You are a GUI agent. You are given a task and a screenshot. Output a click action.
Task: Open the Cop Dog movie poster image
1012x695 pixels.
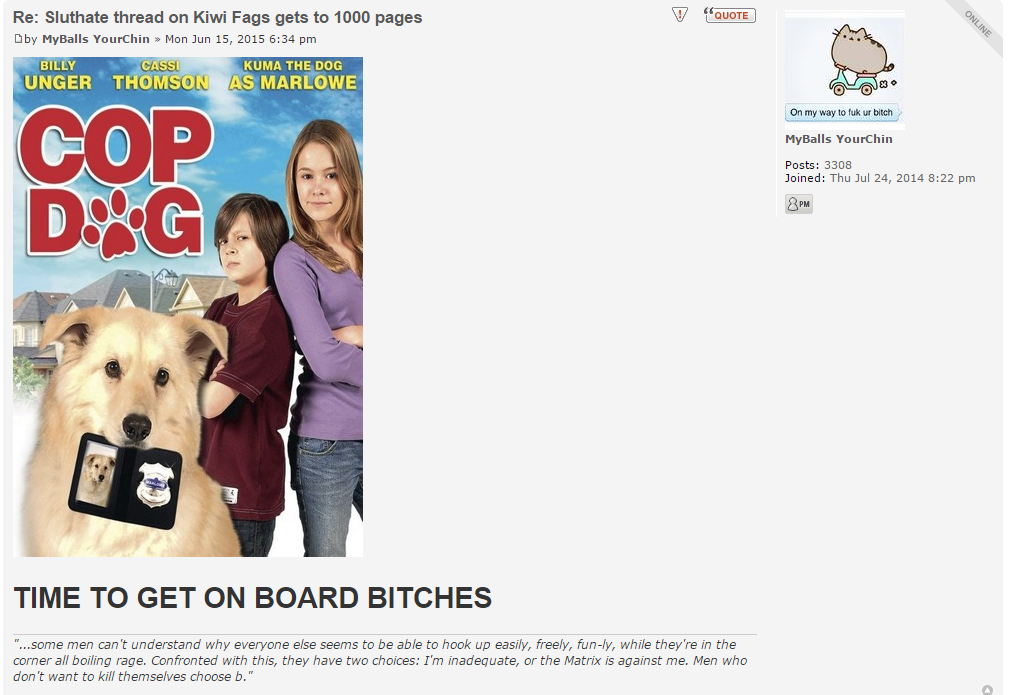(x=188, y=307)
